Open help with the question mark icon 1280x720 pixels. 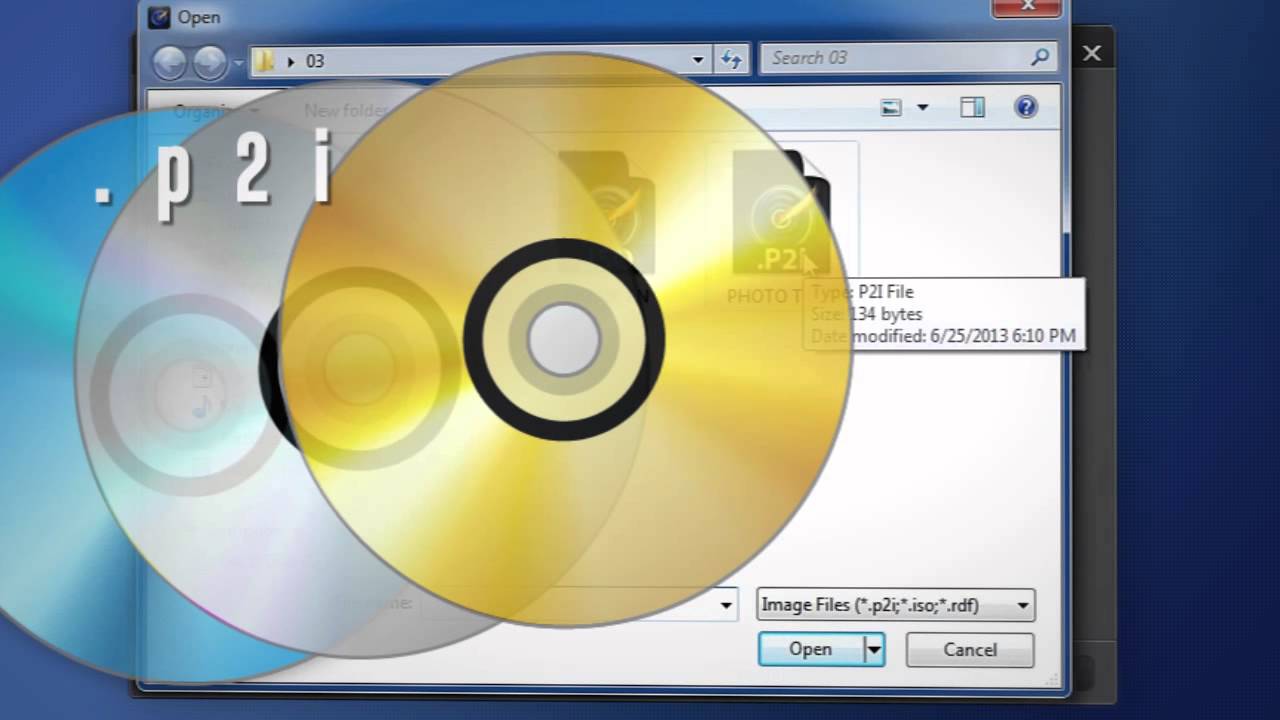(1026, 107)
